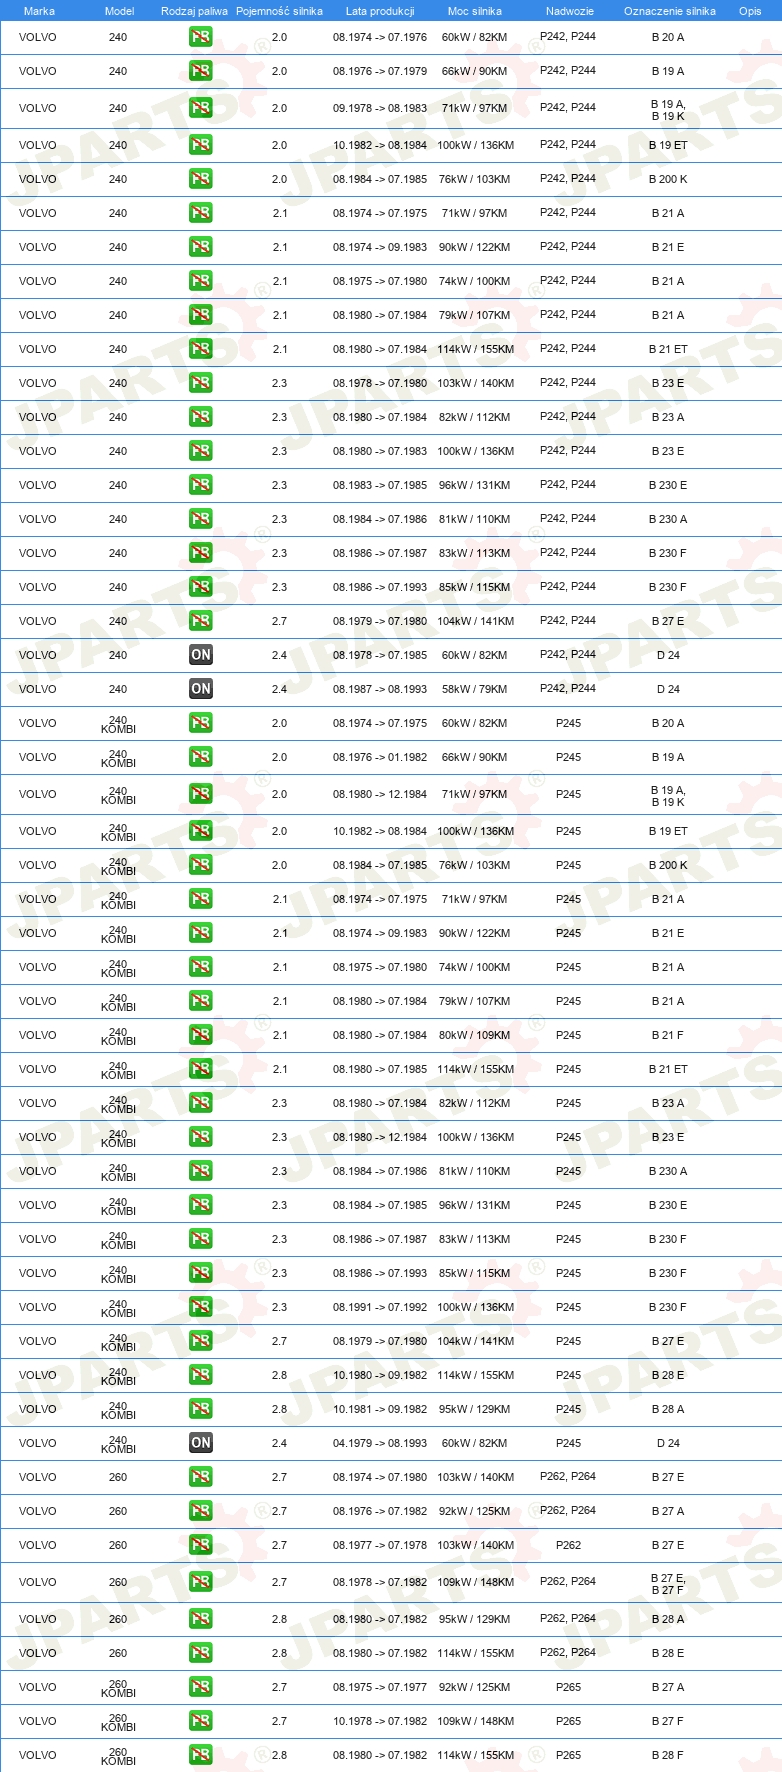The width and height of the screenshot is (782, 1772).
Task: Click petrol icon in the 08.1975 -> 07.1977 row
Action: point(201,1687)
